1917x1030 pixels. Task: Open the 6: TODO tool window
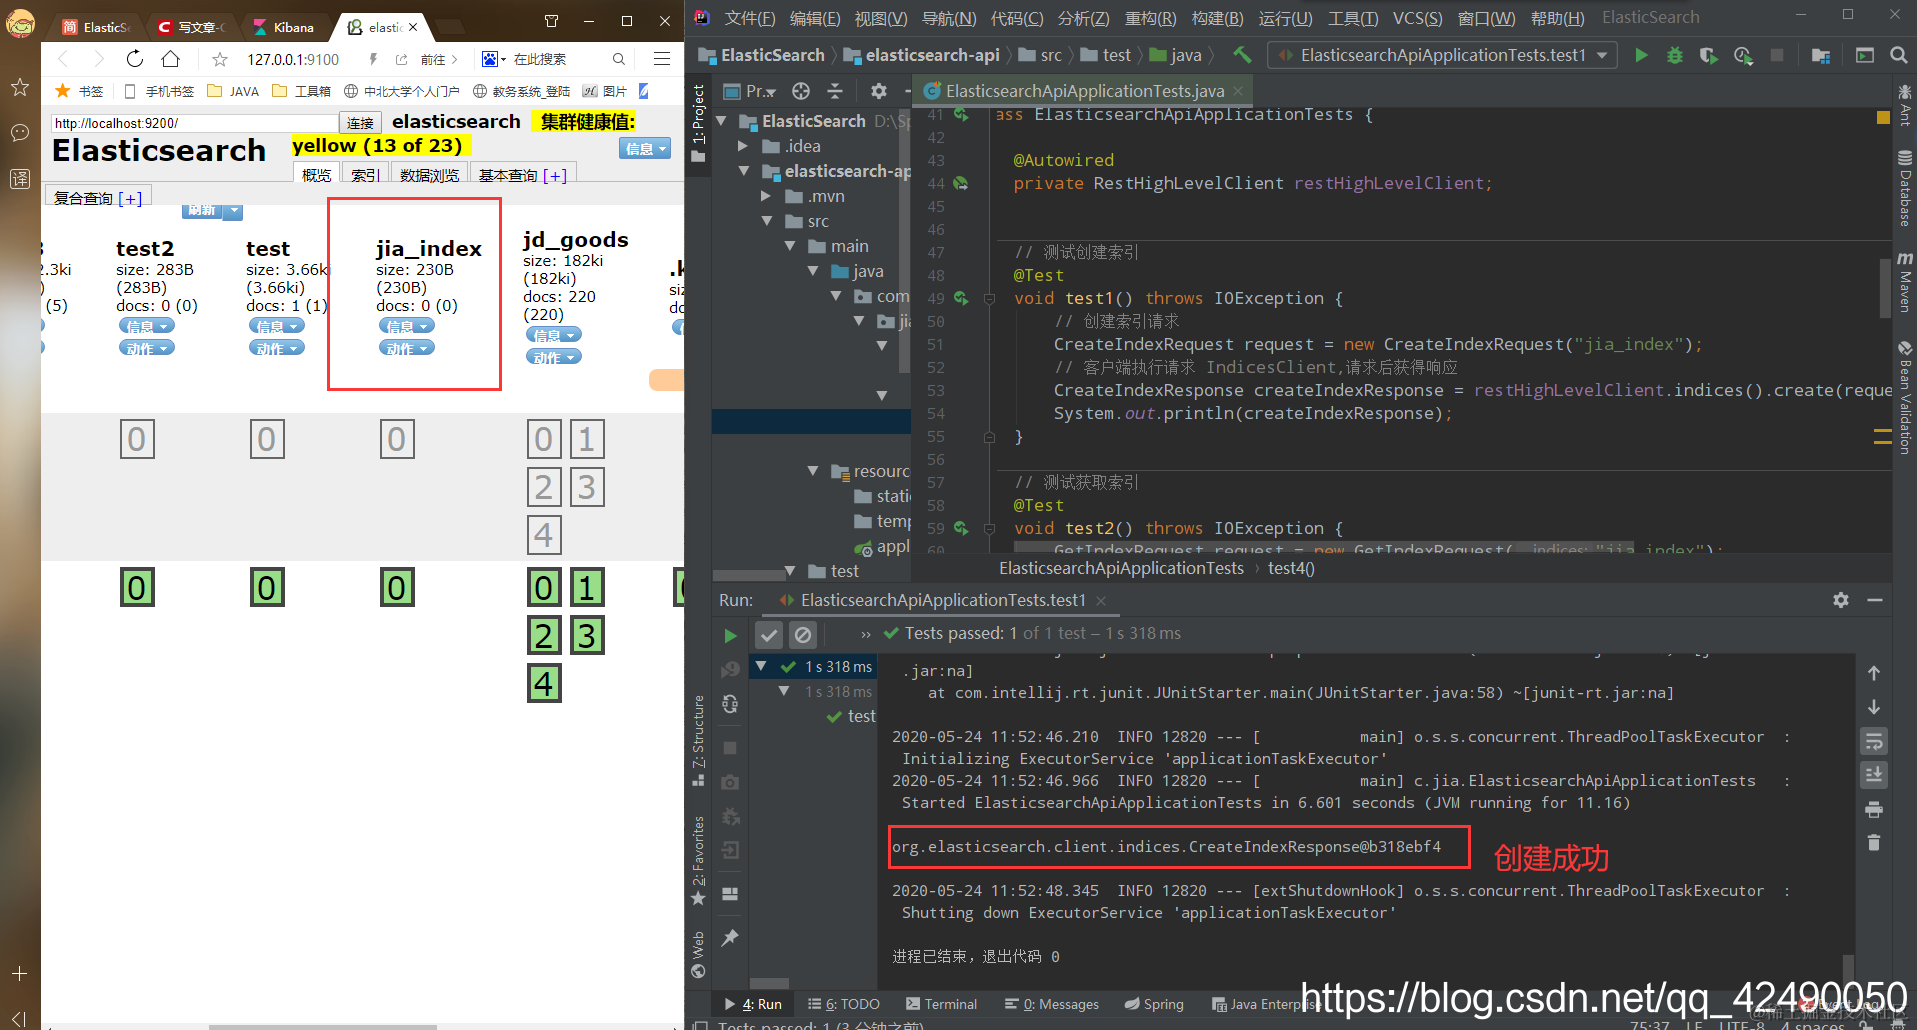tap(844, 1004)
